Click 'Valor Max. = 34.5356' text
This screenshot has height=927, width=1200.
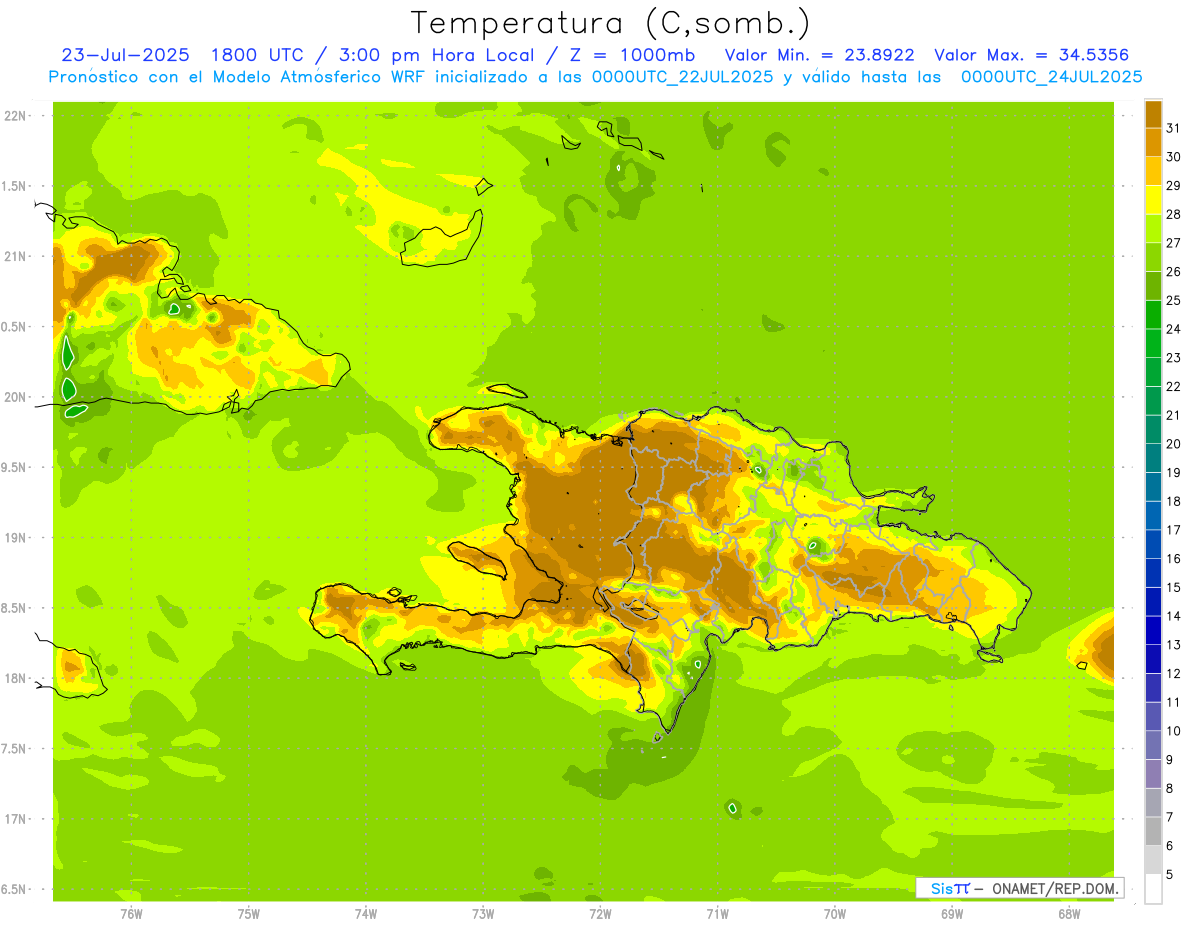click(1032, 55)
